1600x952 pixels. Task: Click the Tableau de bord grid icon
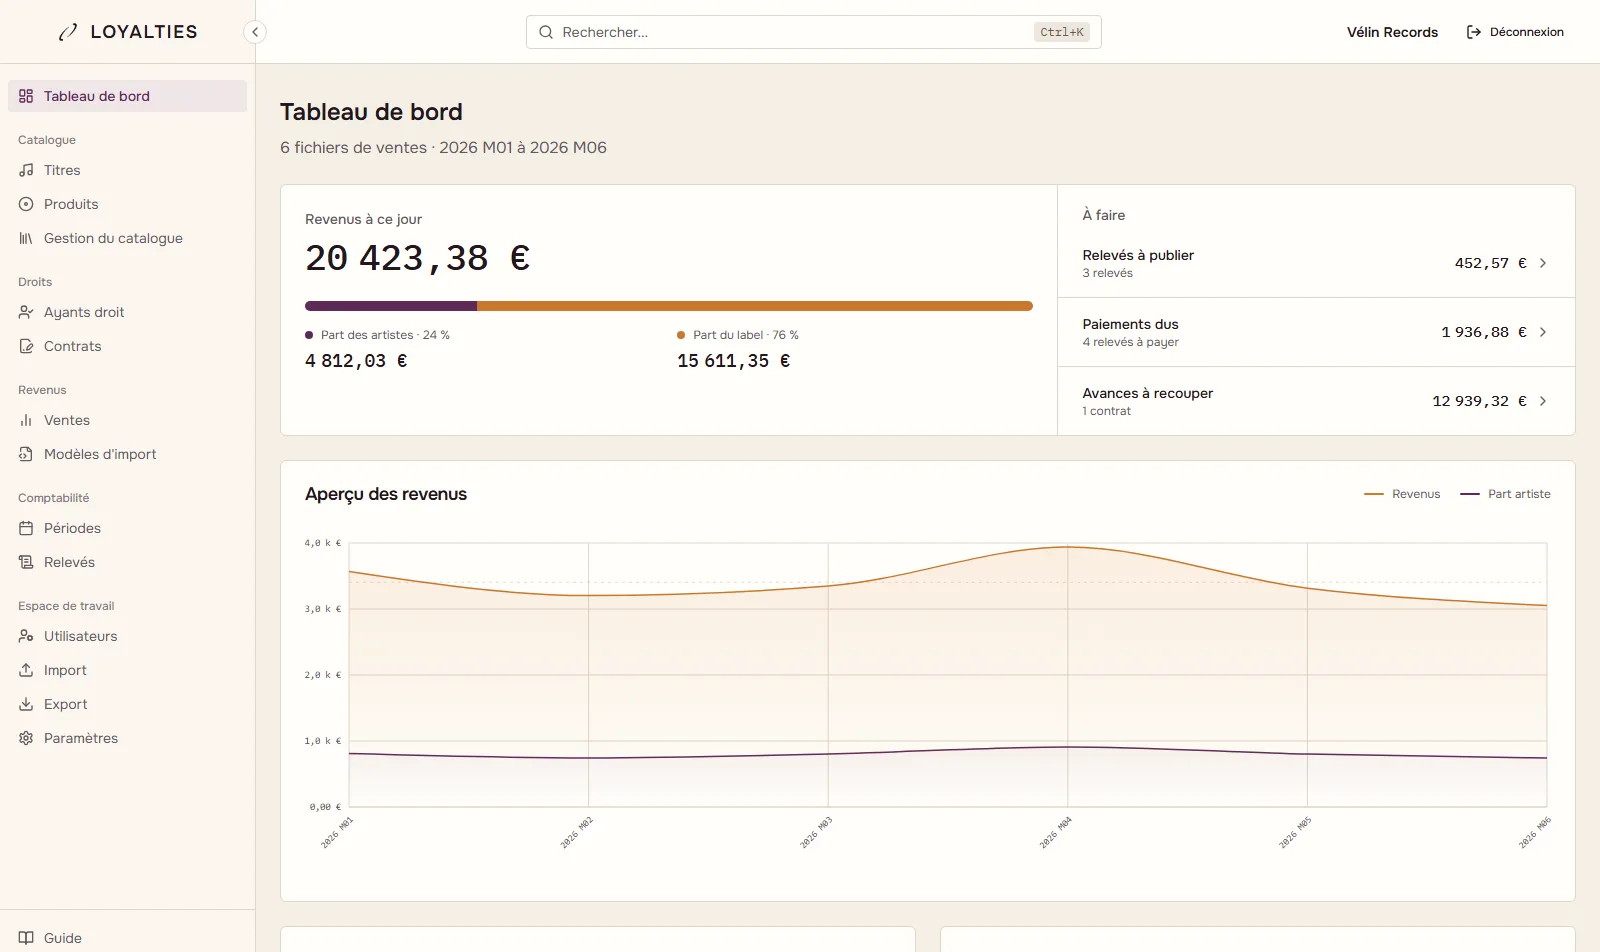click(x=26, y=96)
